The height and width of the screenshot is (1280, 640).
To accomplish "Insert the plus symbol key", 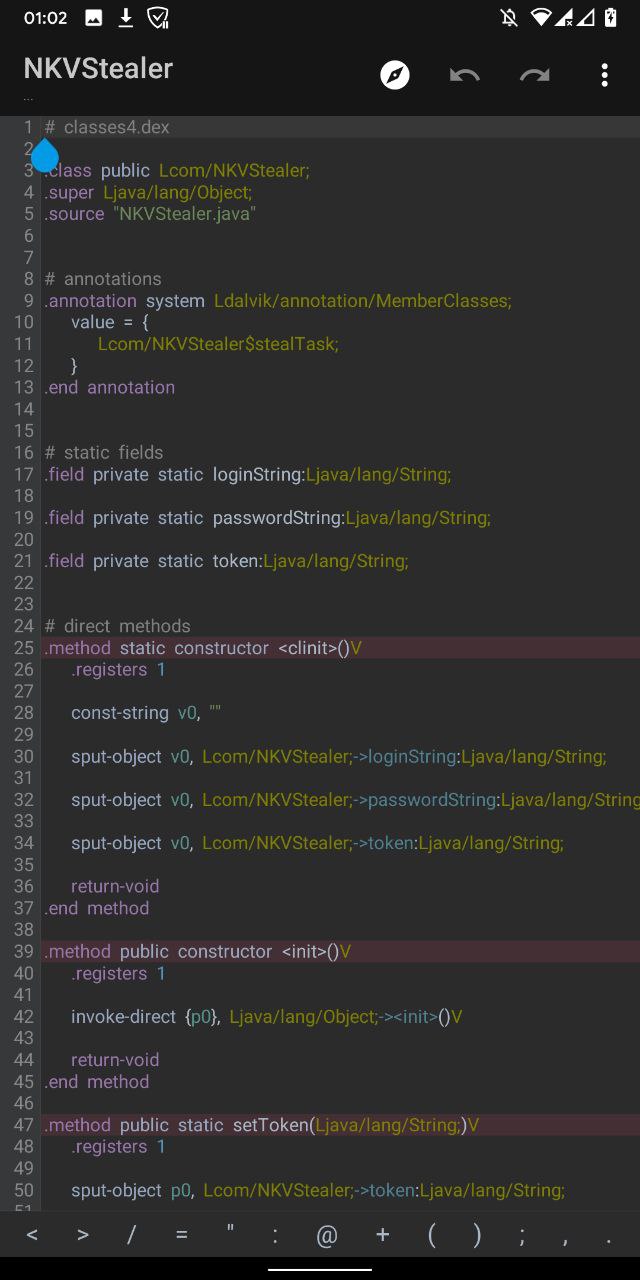I will [x=382, y=1236].
